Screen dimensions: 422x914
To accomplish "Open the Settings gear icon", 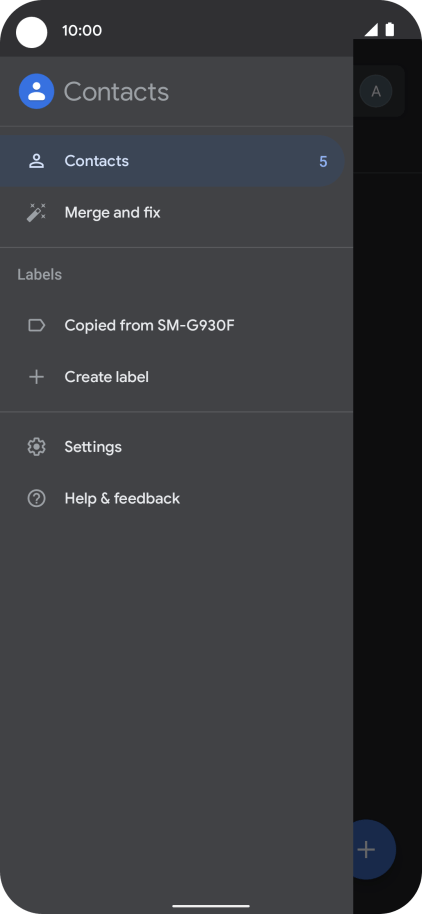I will point(36,447).
